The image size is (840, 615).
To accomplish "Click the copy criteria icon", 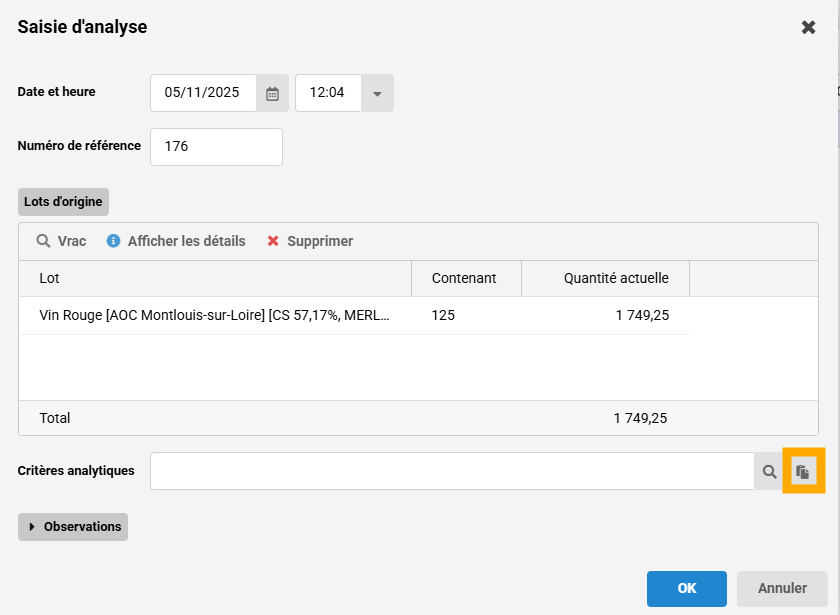I will click(x=803, y=471).
